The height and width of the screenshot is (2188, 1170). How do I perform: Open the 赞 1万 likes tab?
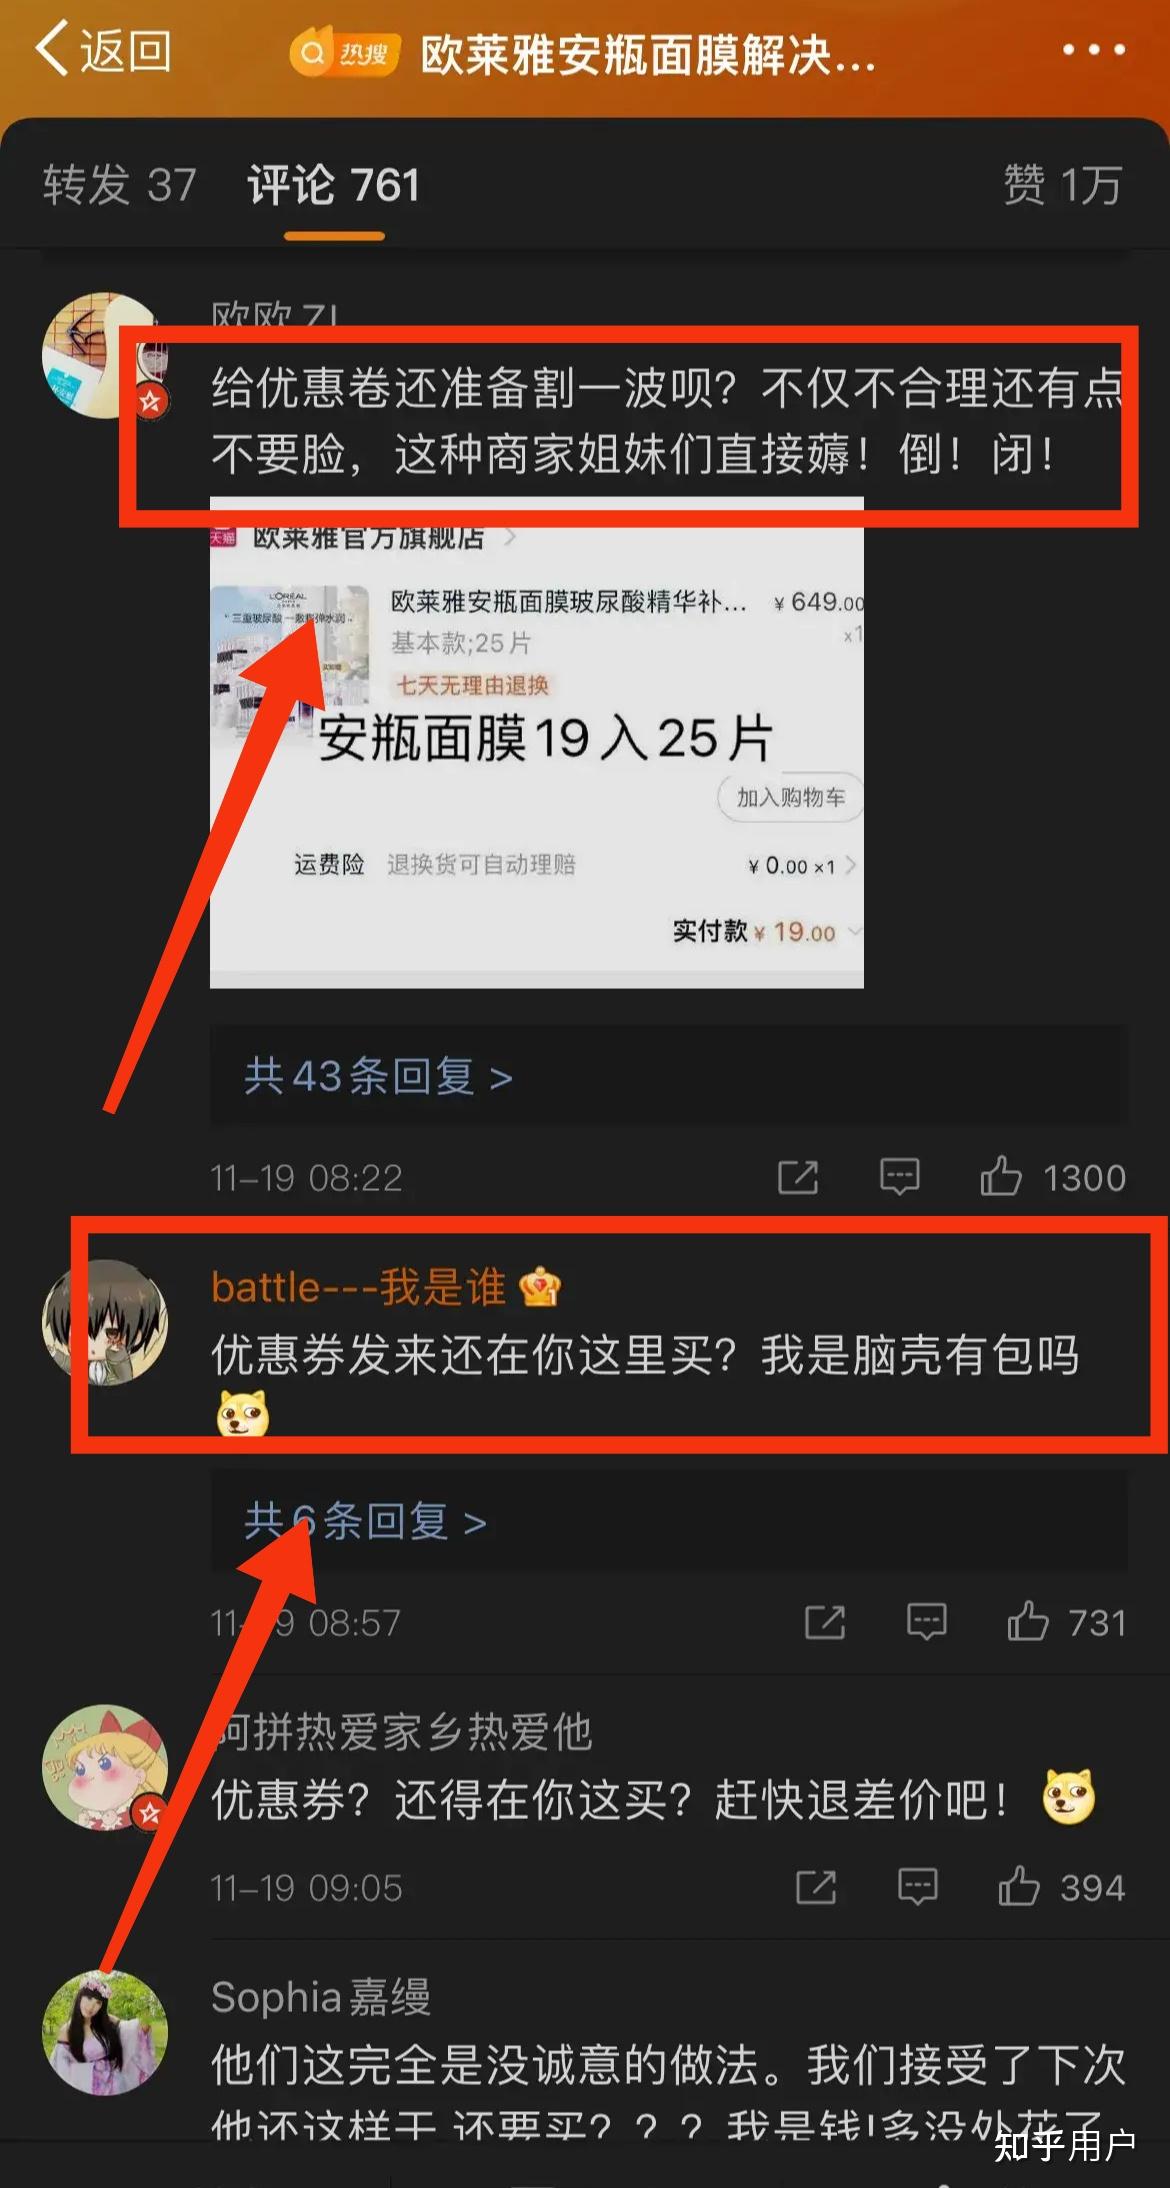tap(1063, 185)
